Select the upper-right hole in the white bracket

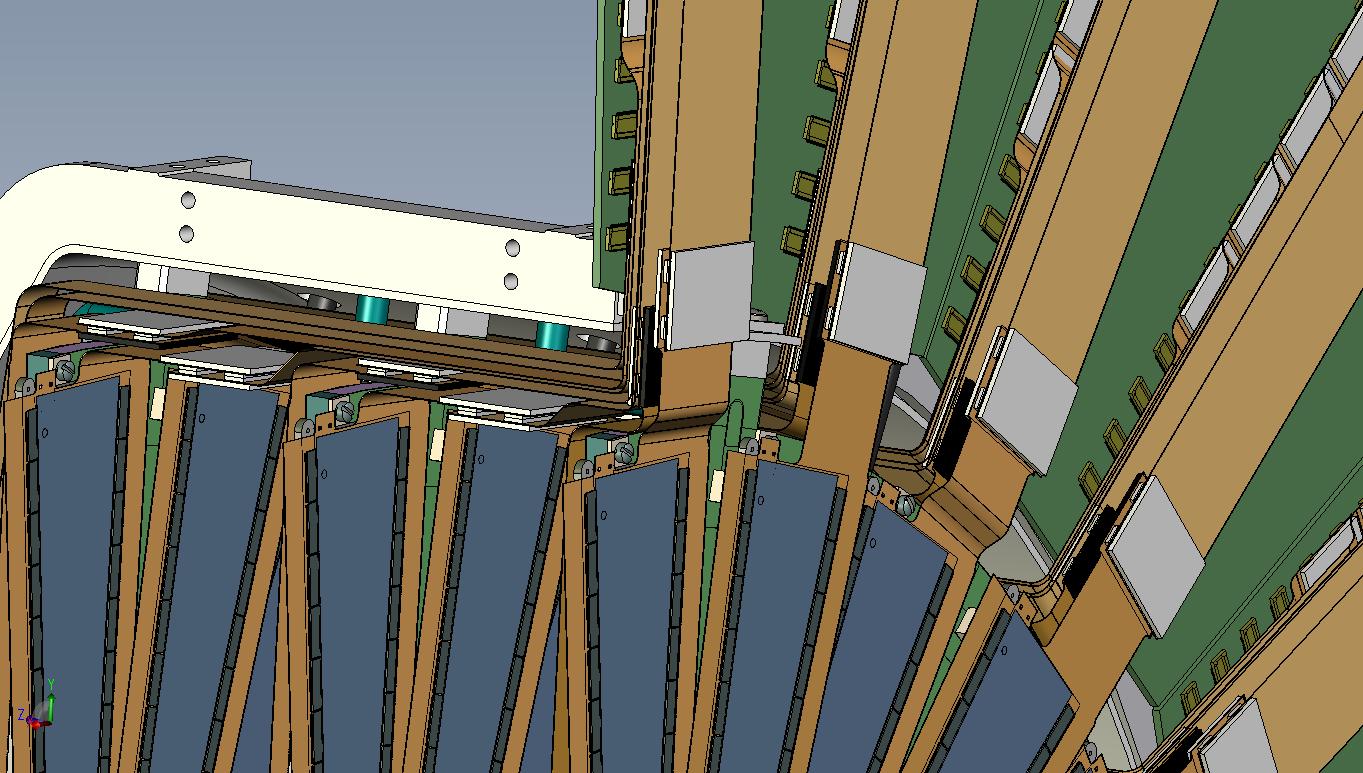click(513, 248)
